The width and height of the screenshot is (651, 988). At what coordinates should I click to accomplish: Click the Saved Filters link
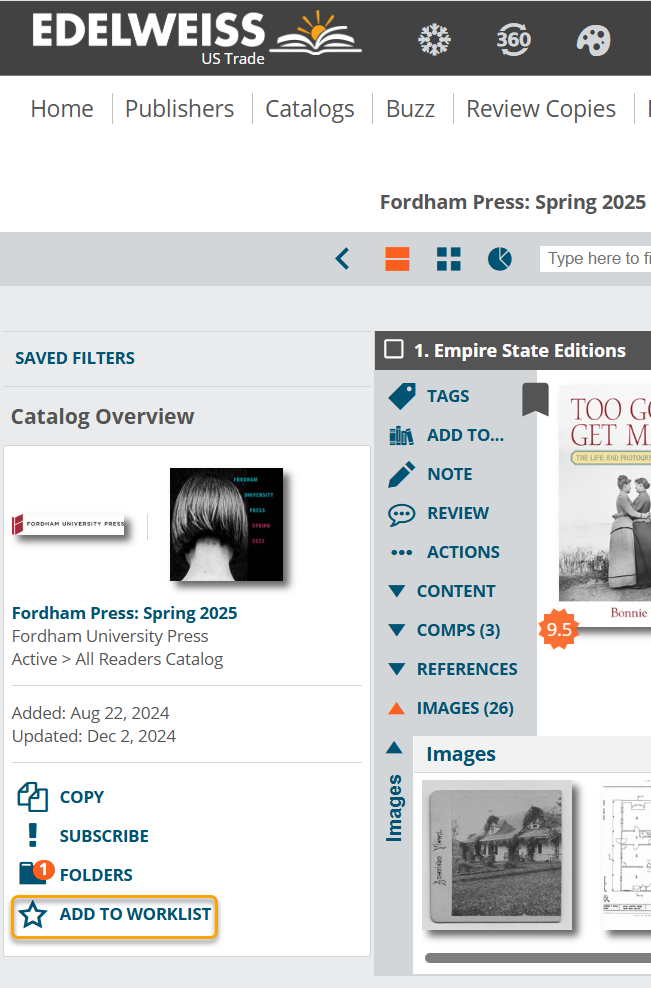click(x=75, y=358)
